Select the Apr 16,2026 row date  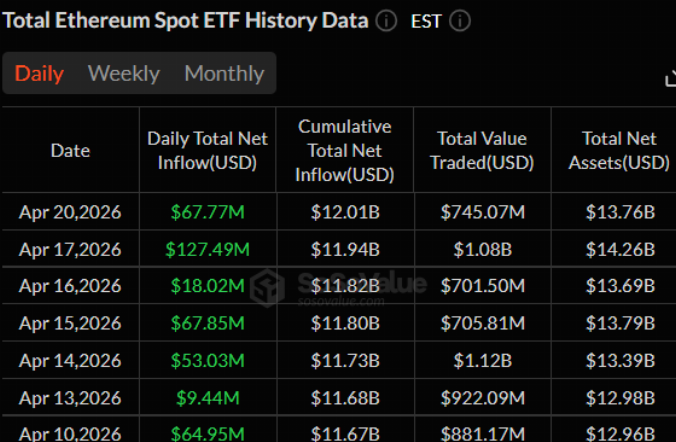70,286
